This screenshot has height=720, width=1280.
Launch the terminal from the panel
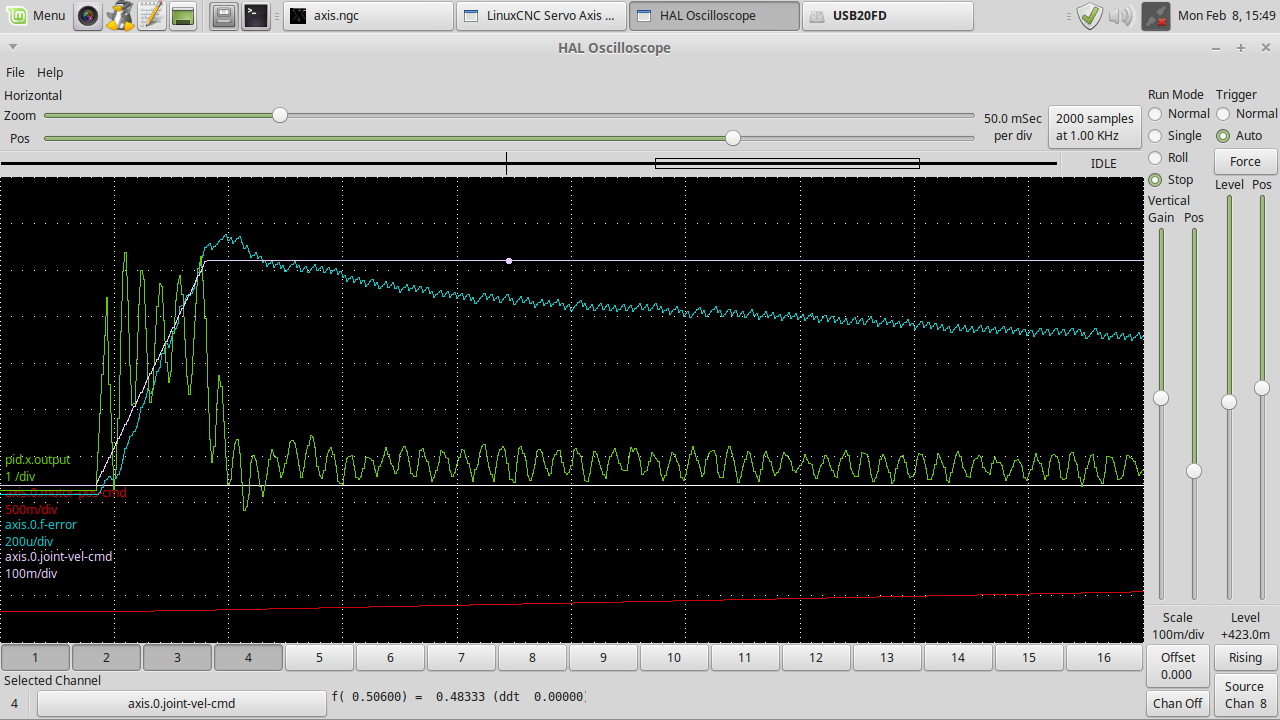pyautogui.click(x=256, y=15)
